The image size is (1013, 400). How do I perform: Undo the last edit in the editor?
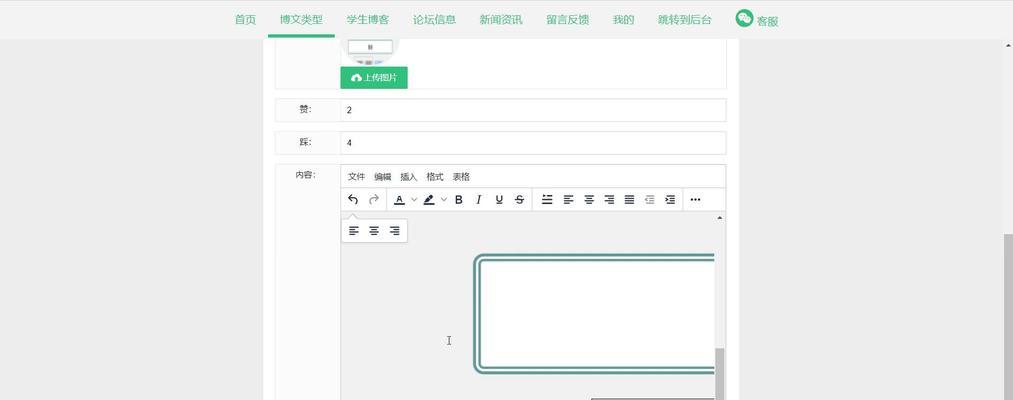[x=353, y=200]
